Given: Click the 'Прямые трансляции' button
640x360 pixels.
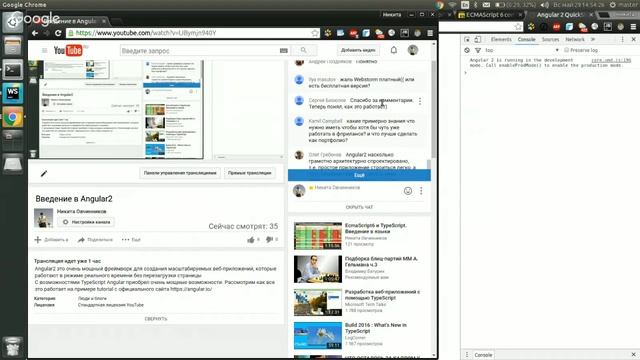Looking at the screenshot, I should [x=249, y=173].
